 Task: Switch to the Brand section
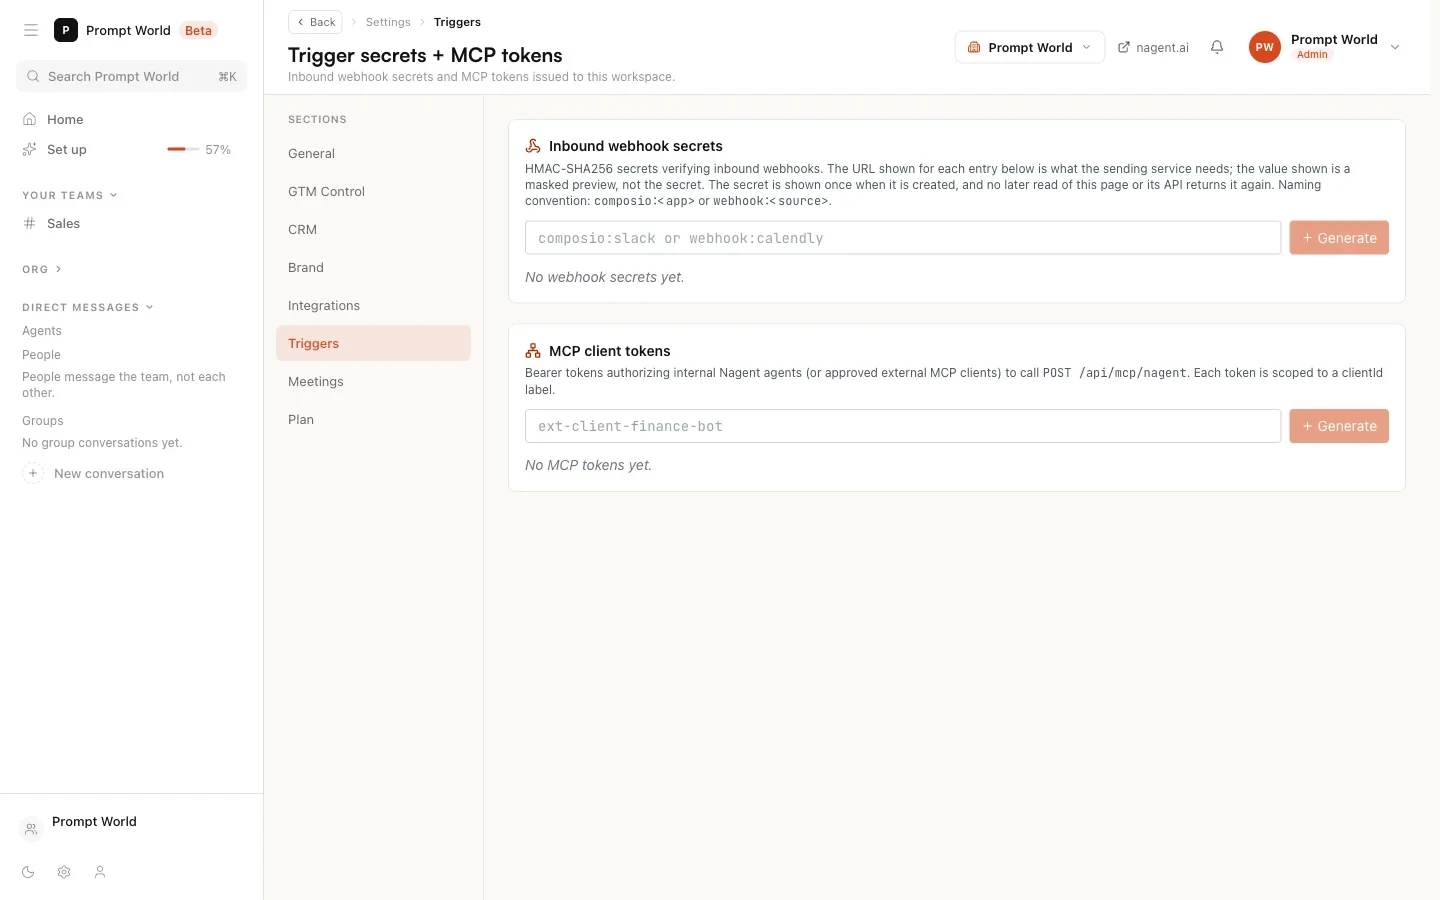coord(373,267)
